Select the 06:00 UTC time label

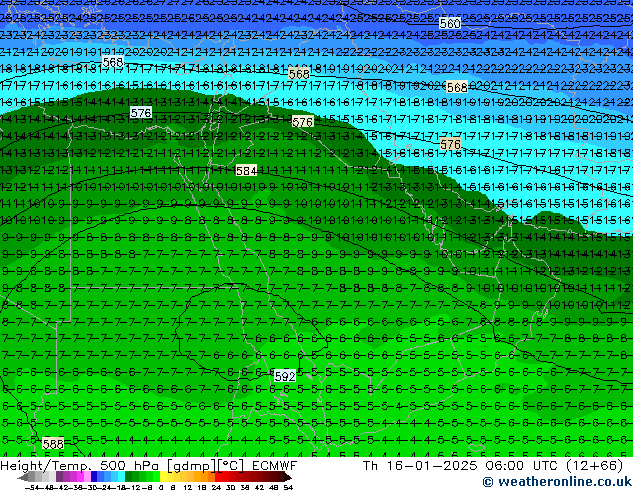tap(503, 466)
